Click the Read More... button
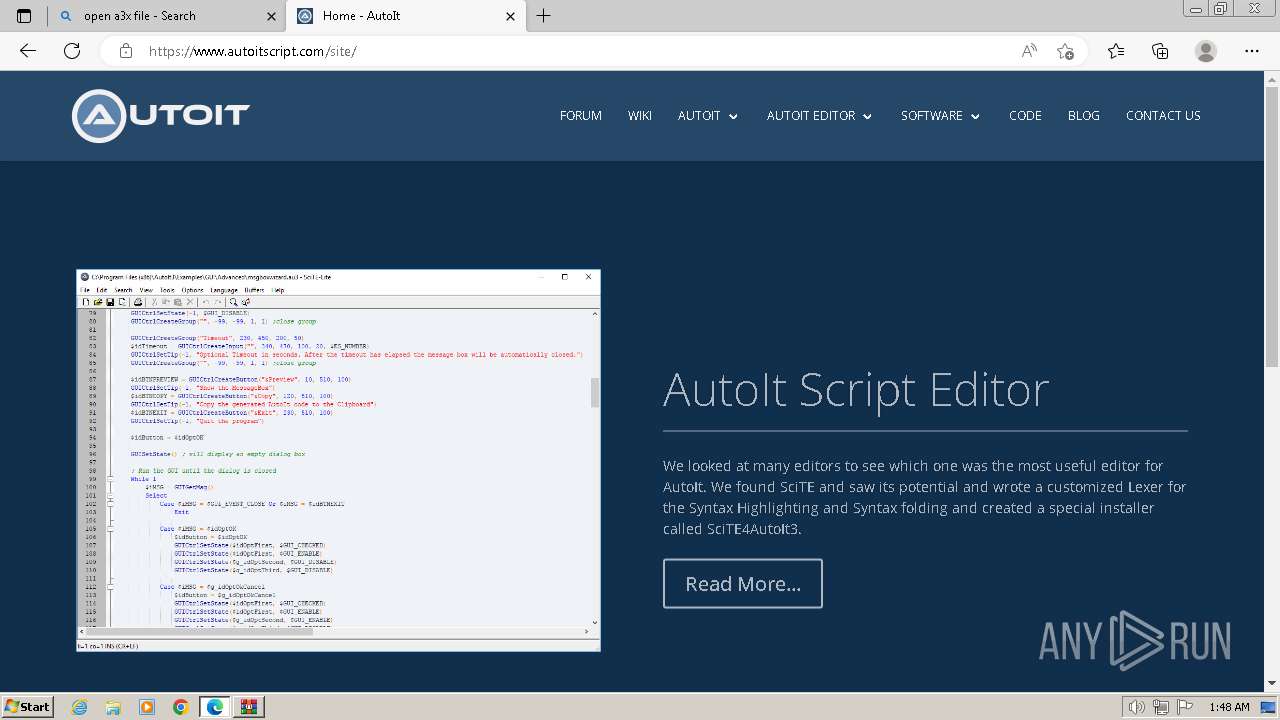The image size is (1280, 720). 743,584
